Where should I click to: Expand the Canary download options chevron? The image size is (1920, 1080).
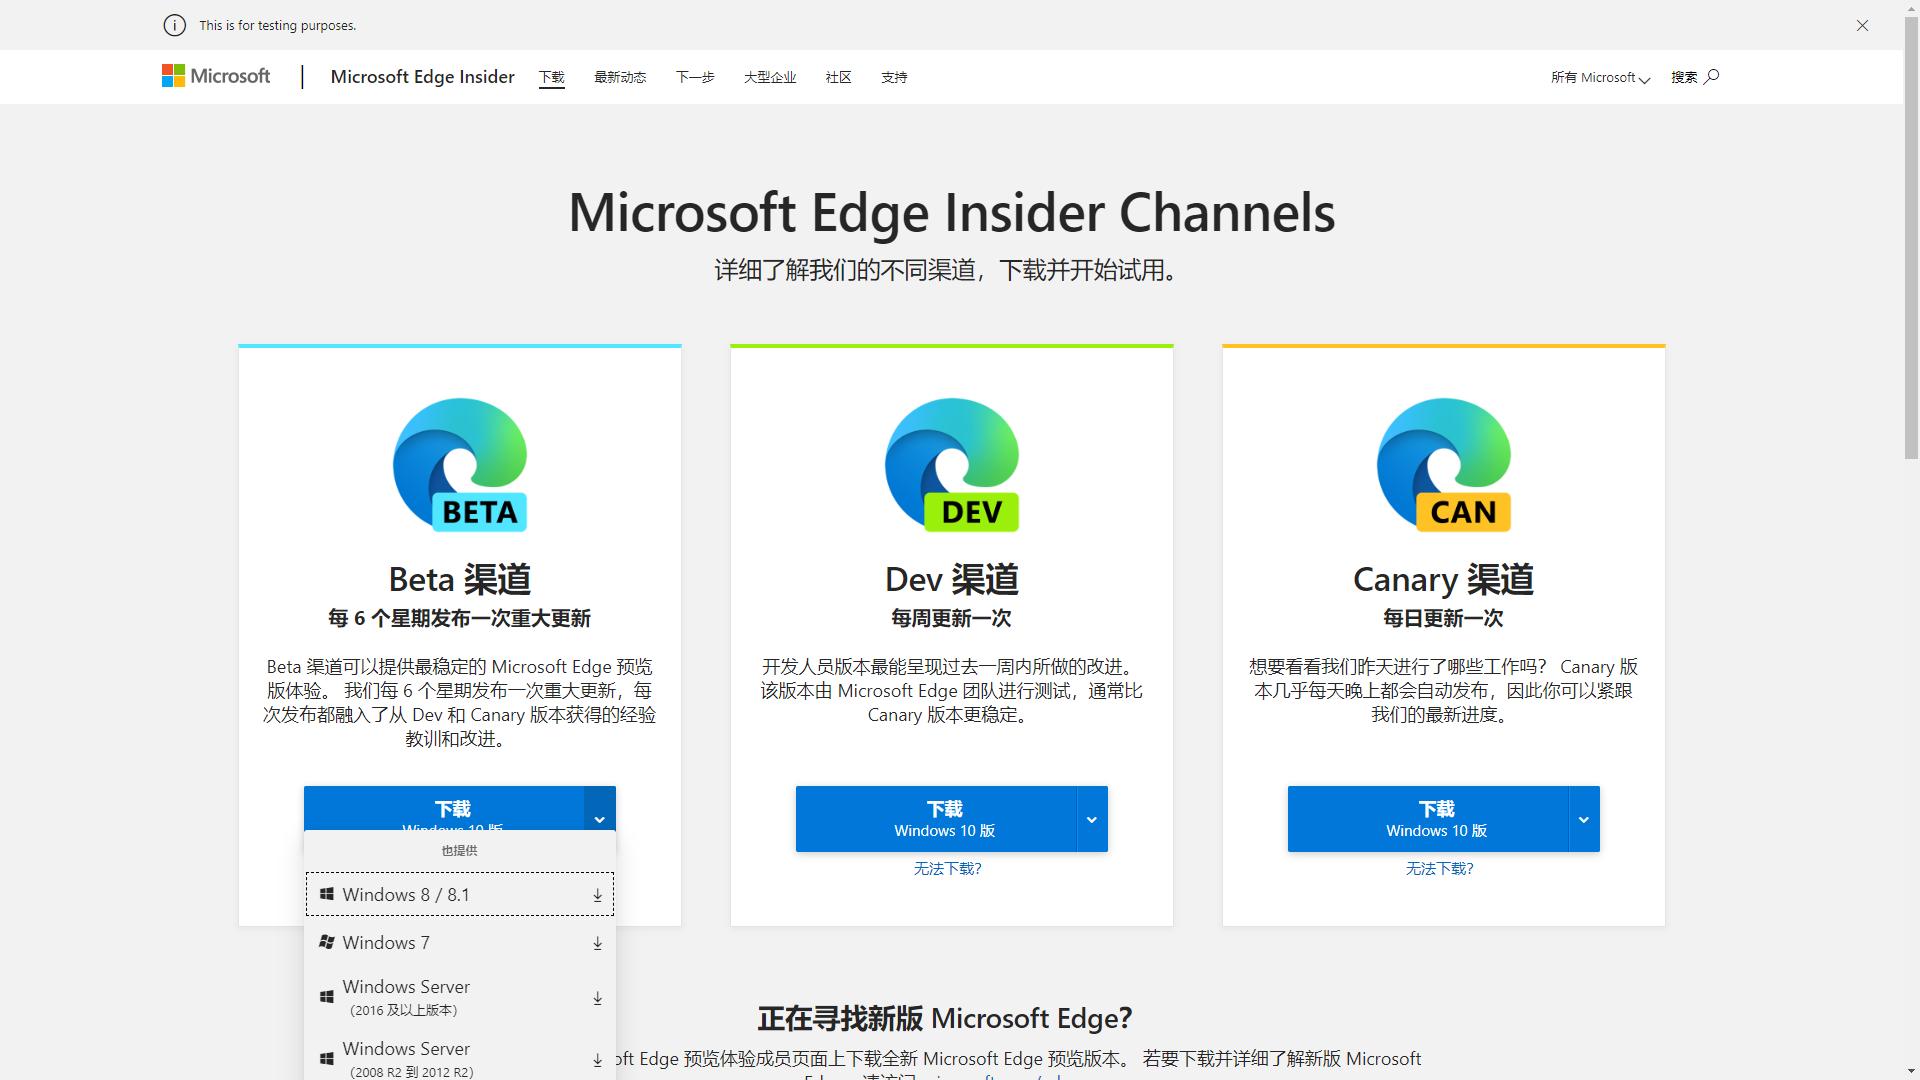(1584, 819)
